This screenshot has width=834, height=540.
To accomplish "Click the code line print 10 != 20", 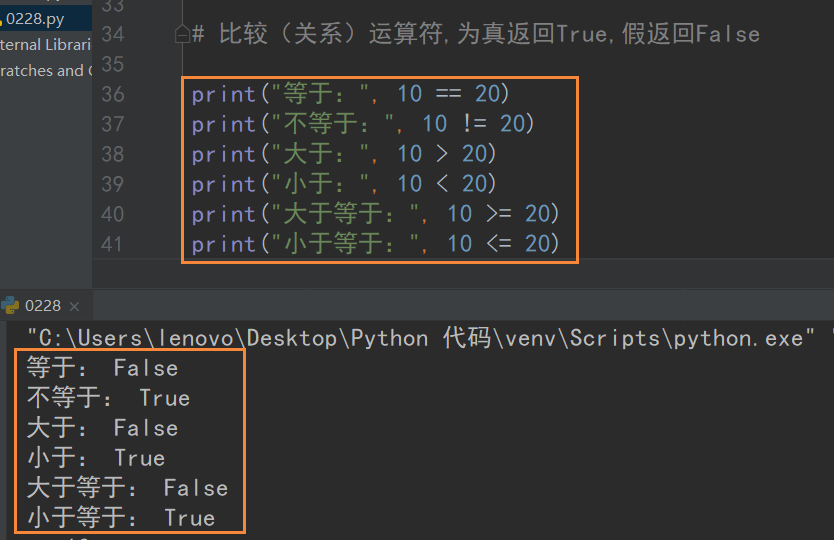I will tap(363, 124).
